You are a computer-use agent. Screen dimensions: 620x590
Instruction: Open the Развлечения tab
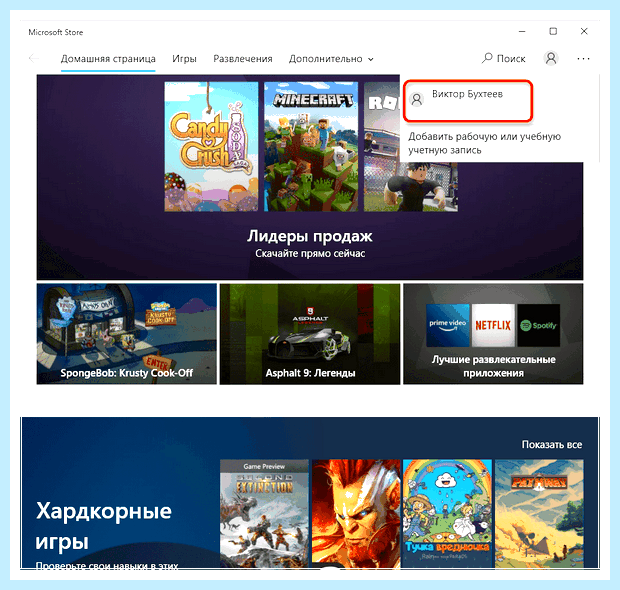point(243,59)
